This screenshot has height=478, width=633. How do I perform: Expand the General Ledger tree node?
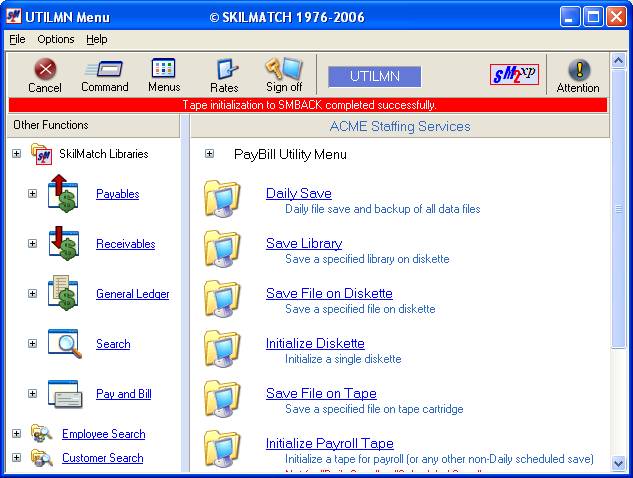click(x=33, y=294)
